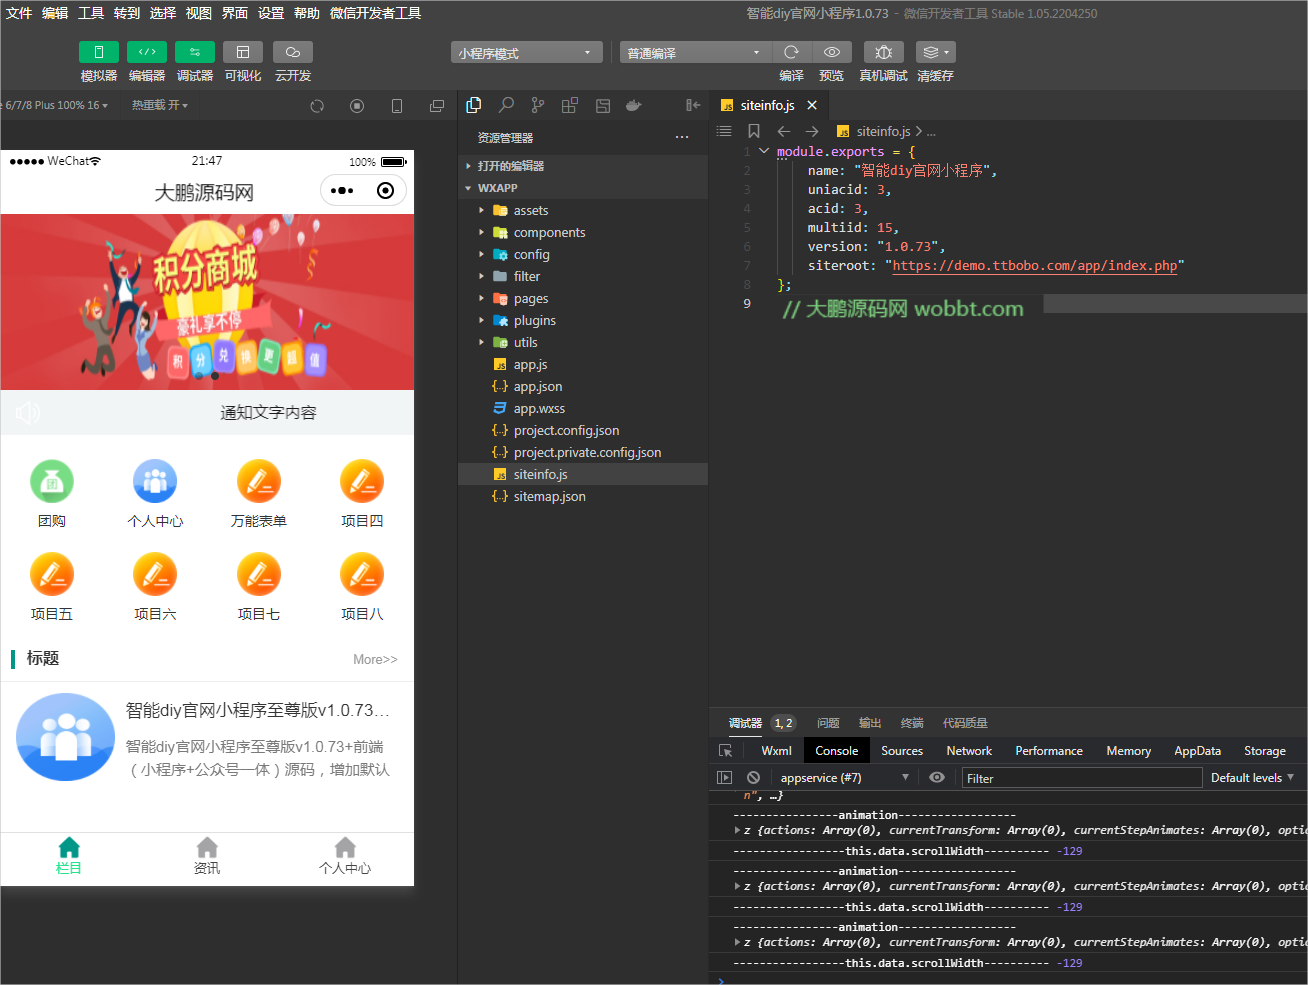Enable the element inspector toggle in the debugger
This screenshot has width=1308, height=985.
[x=723, y=750]
